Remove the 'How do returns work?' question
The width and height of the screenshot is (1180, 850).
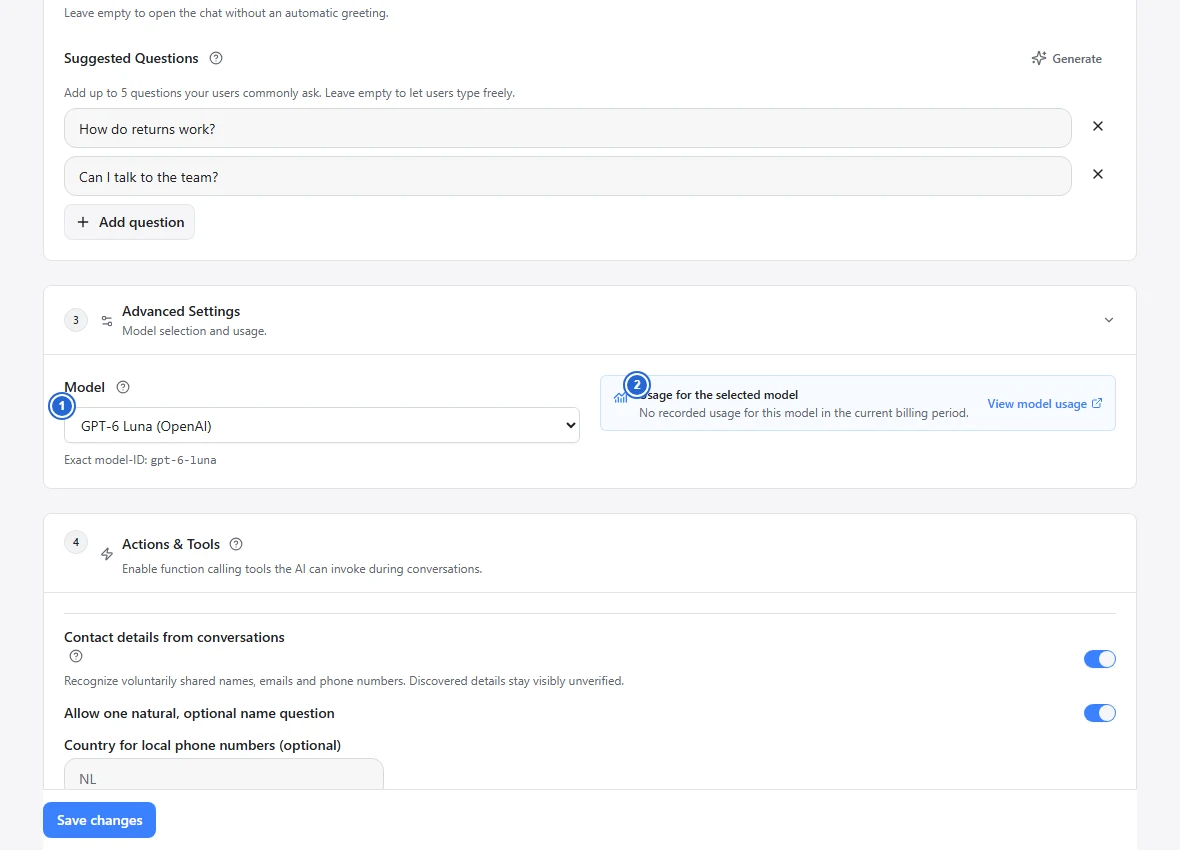tap(1098, 126)
